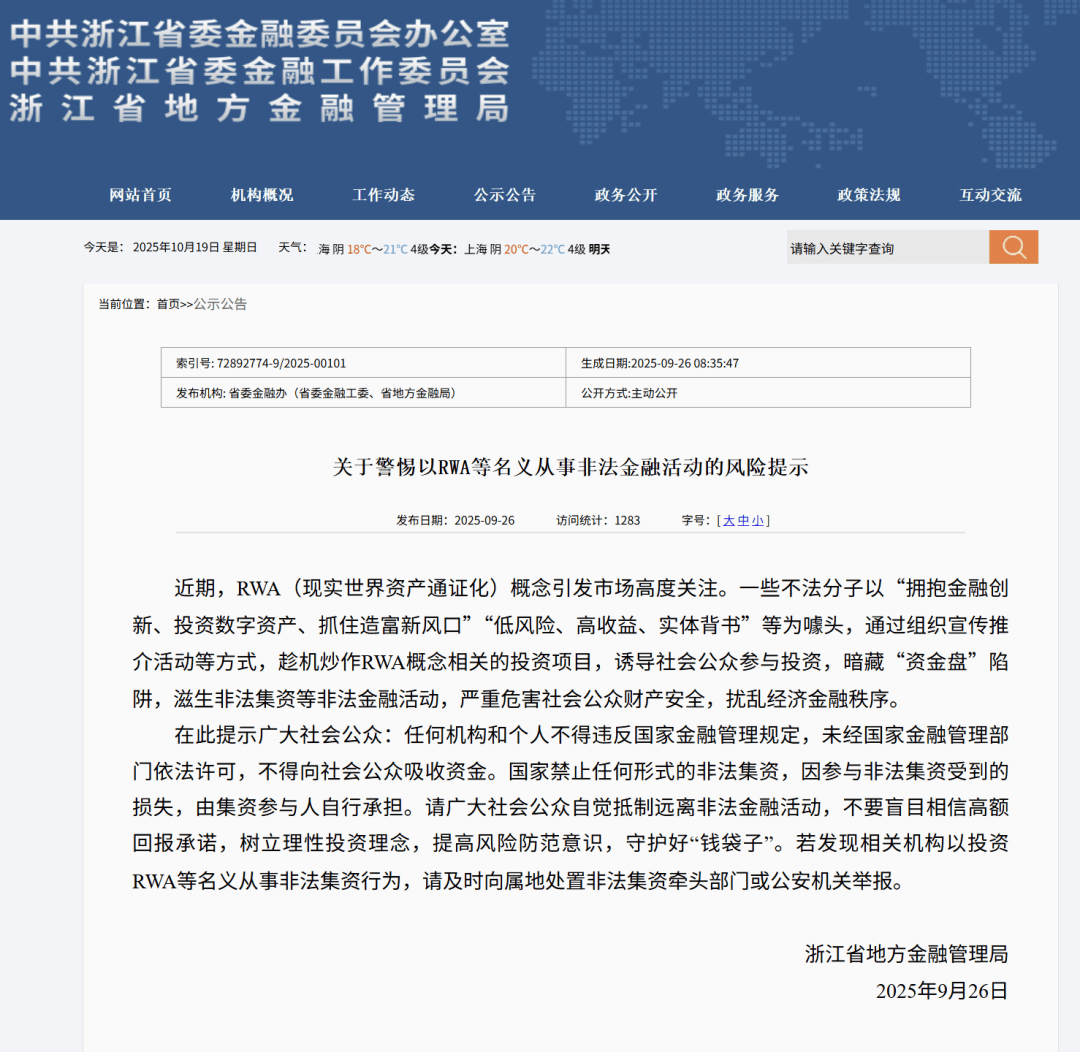Select the 大 font size option
This screenshot has height=1052, width=1080.
(x=728, y=519)
